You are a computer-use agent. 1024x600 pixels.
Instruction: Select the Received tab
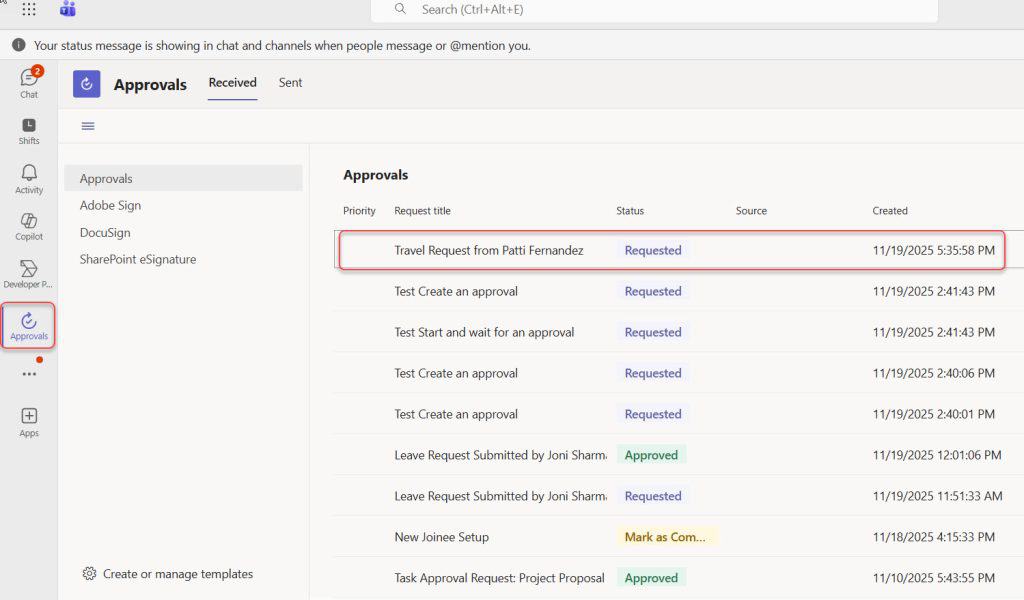point(232,83)
